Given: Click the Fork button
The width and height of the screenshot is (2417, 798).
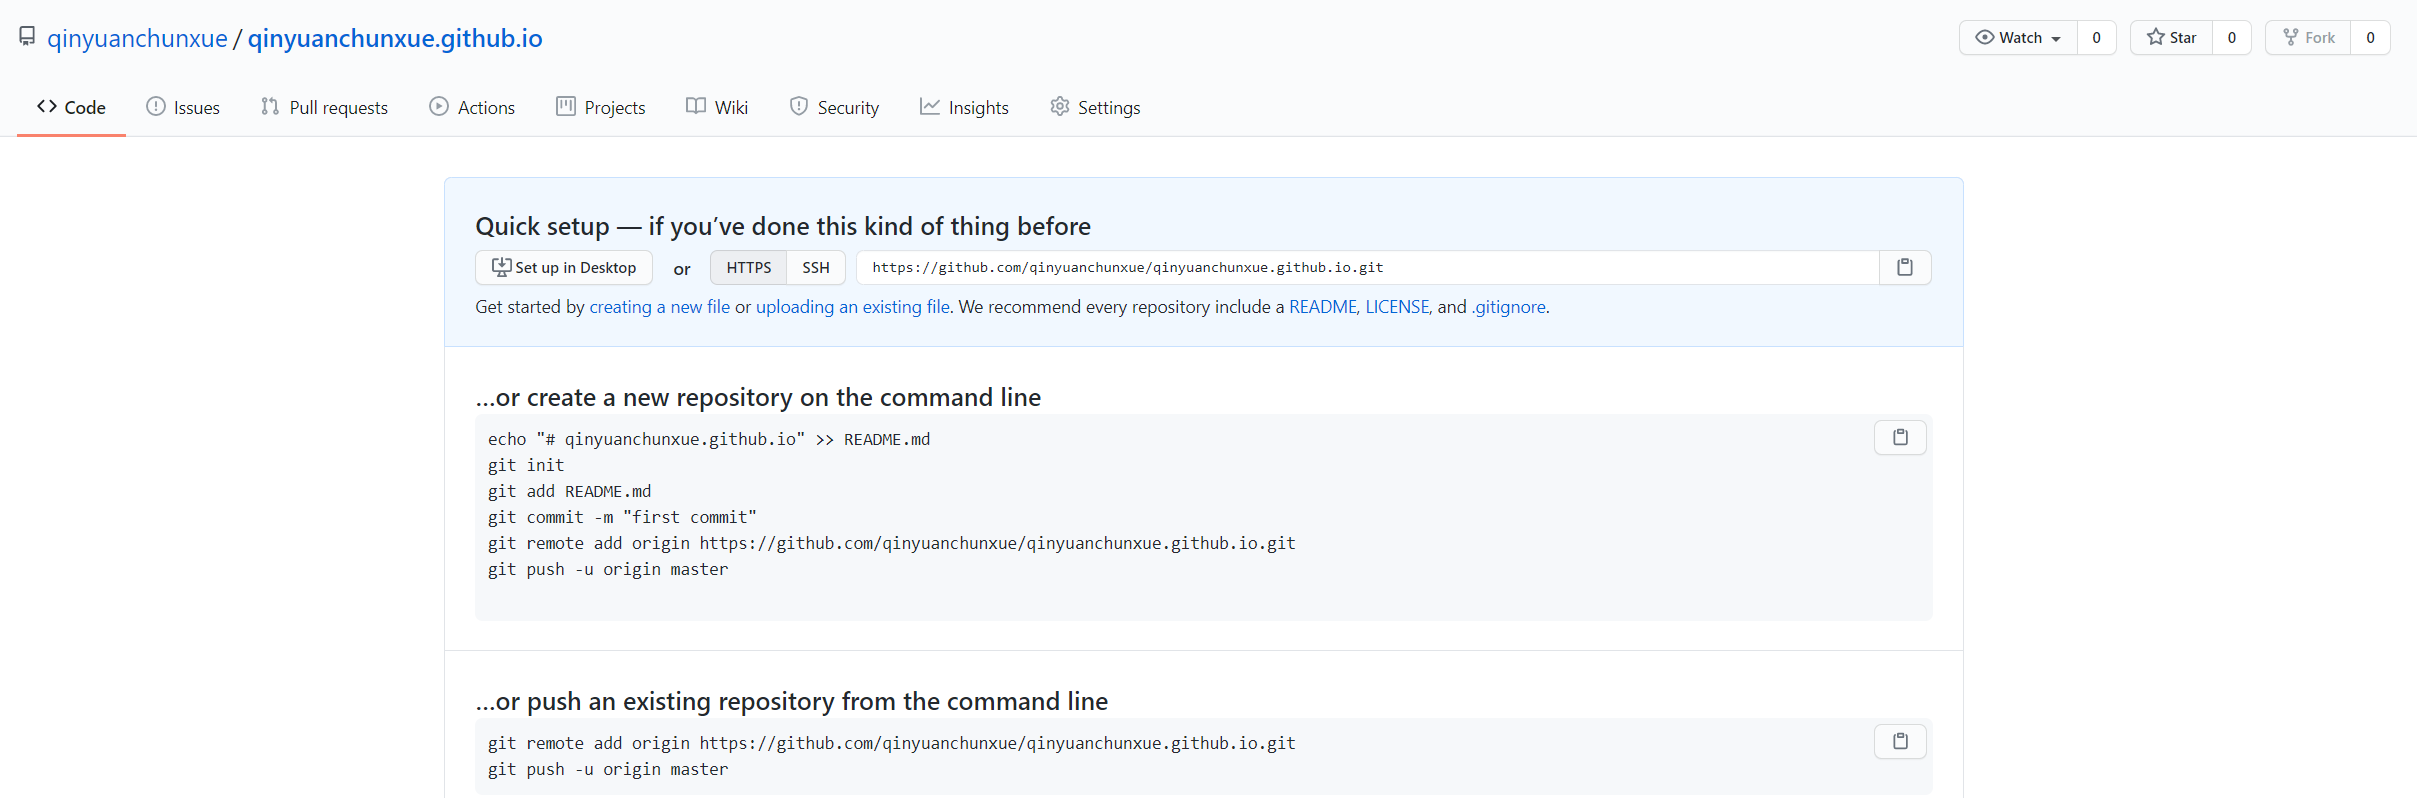Looking at the screenshot, I should point(2308,38).
